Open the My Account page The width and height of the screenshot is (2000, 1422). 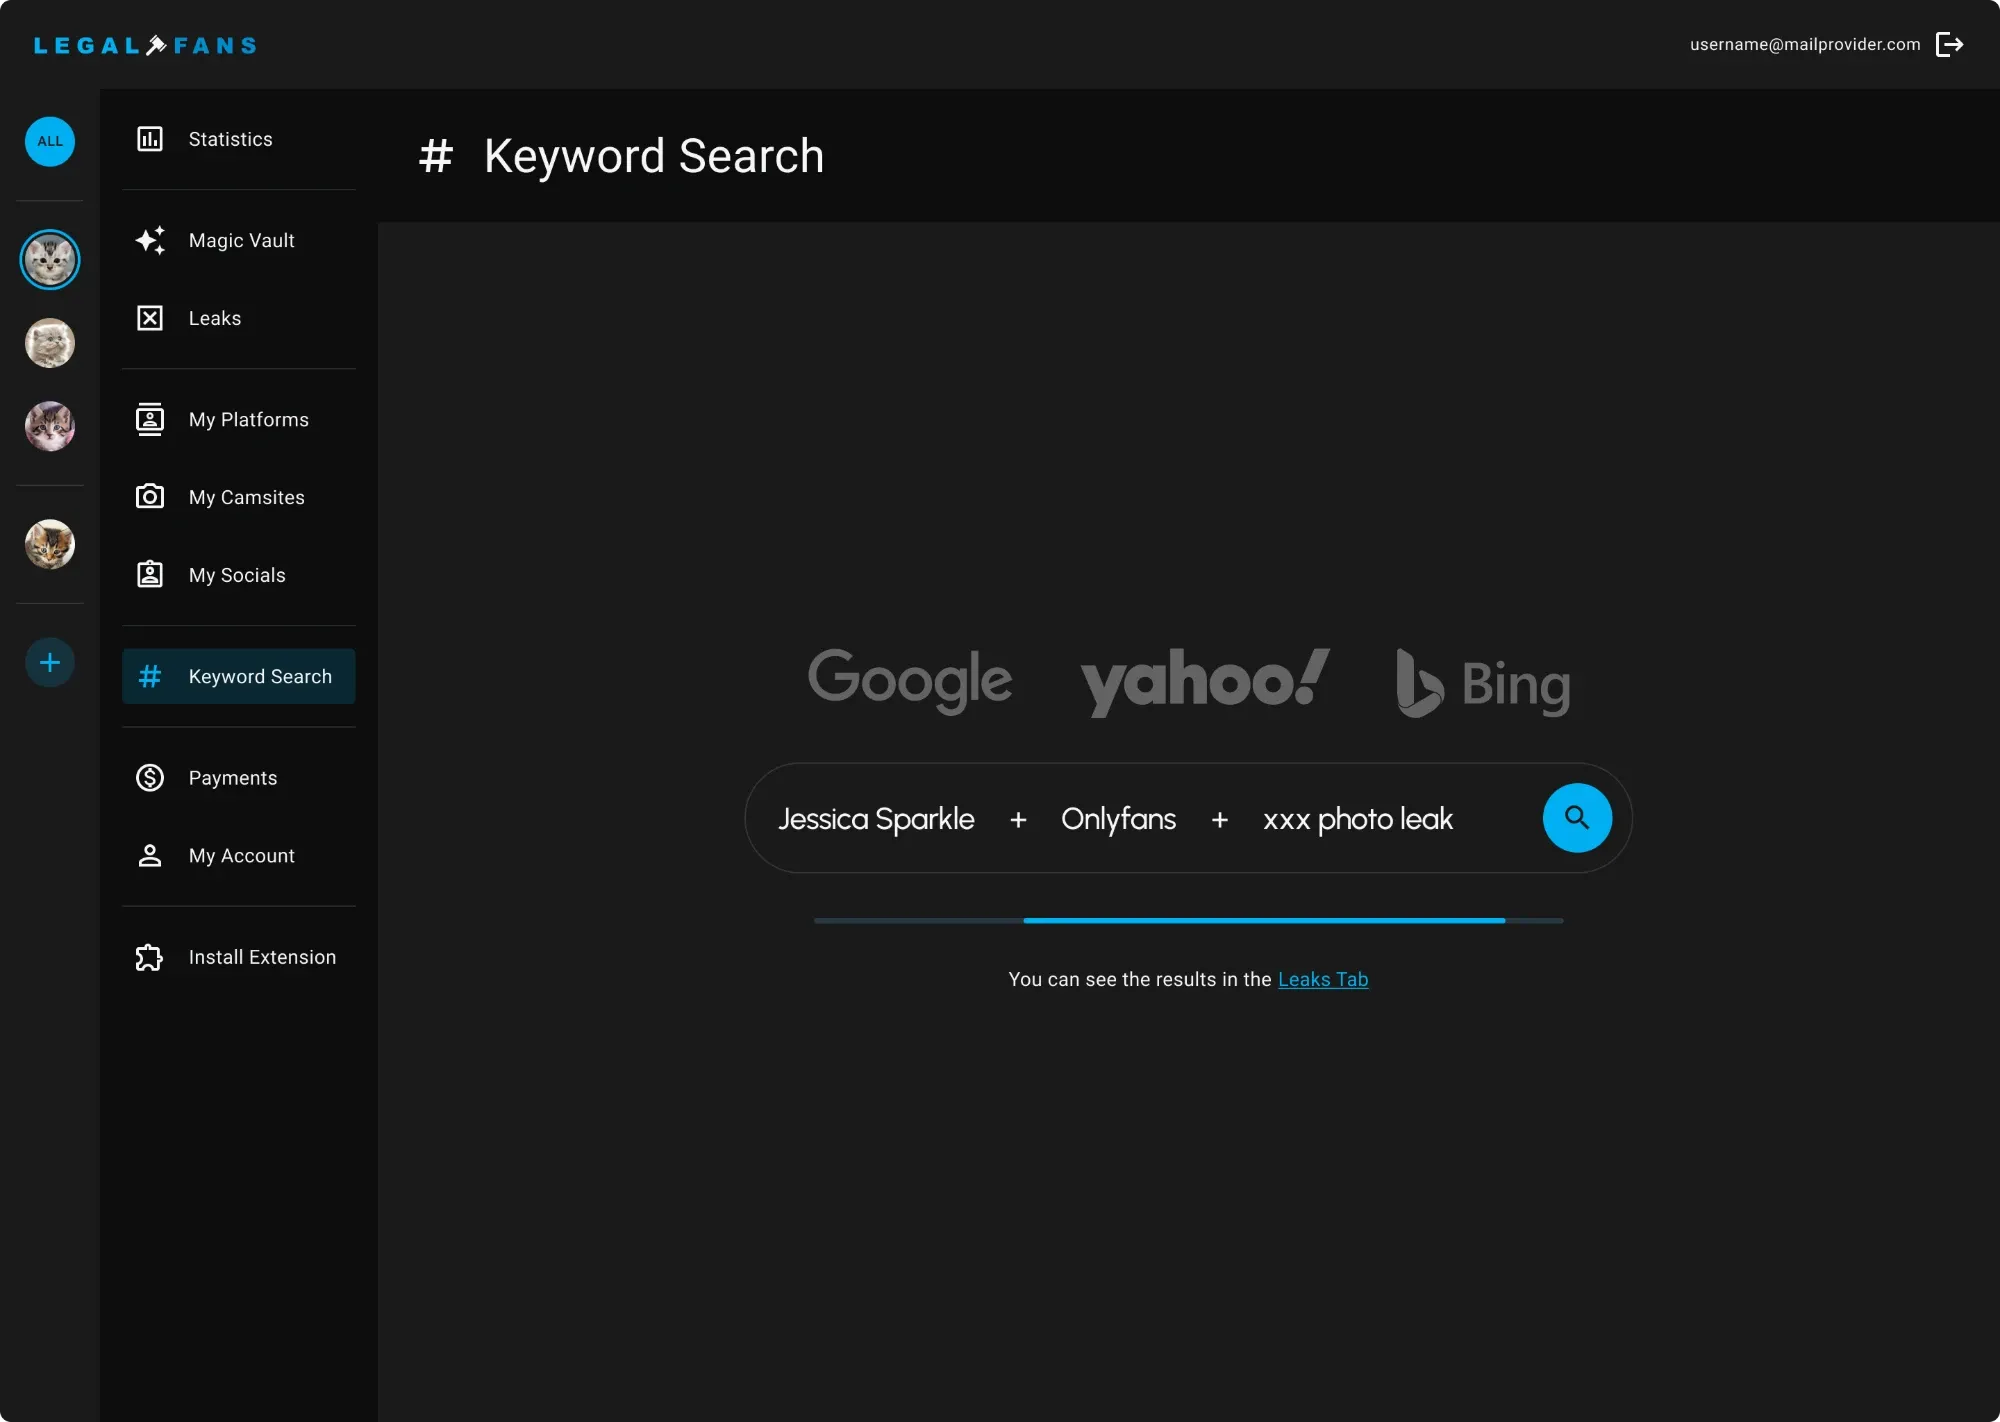point(239,855)
